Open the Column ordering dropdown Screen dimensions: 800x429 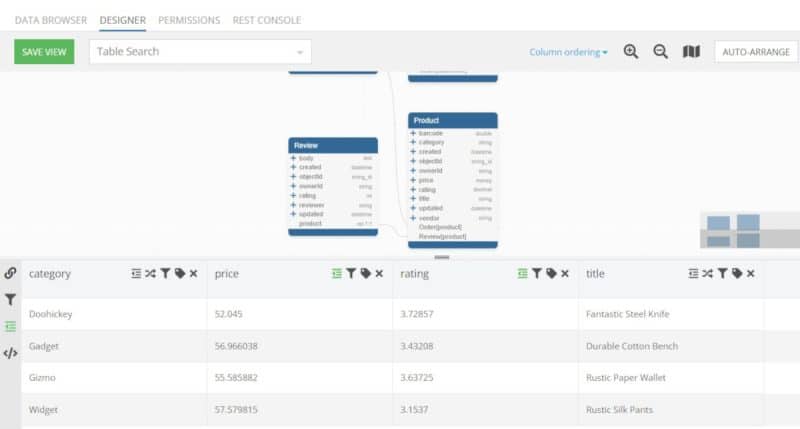(568, 52)
